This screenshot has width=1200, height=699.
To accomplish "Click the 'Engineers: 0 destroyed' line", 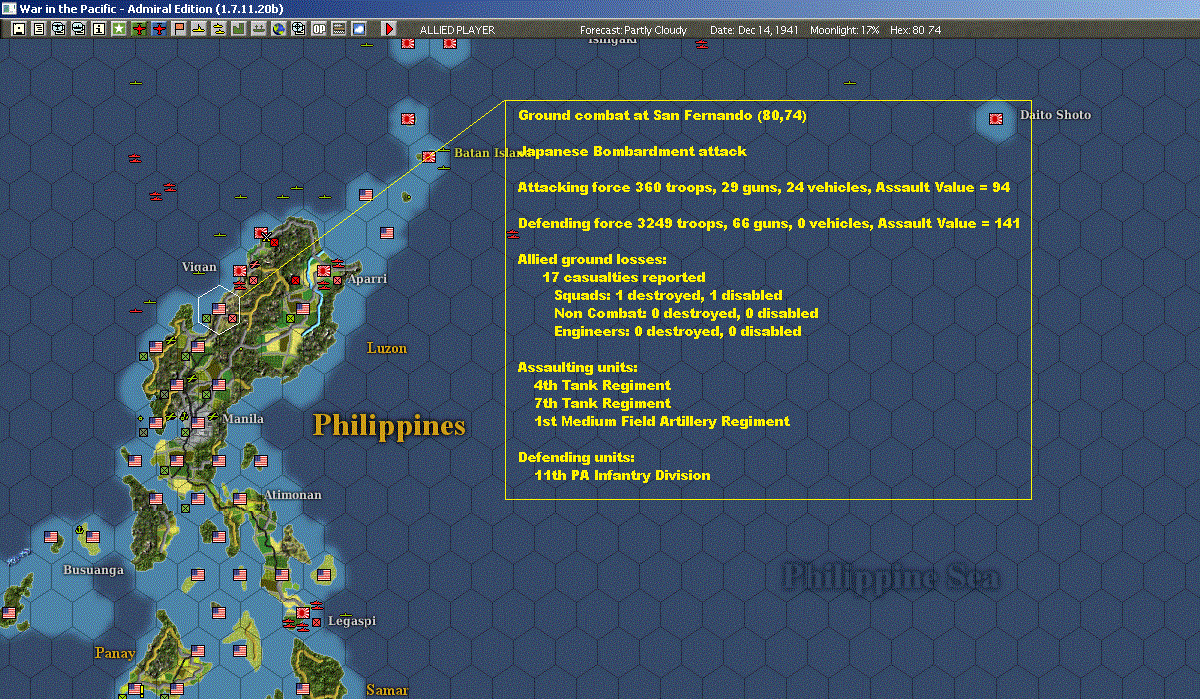I will tap(678, 331).
